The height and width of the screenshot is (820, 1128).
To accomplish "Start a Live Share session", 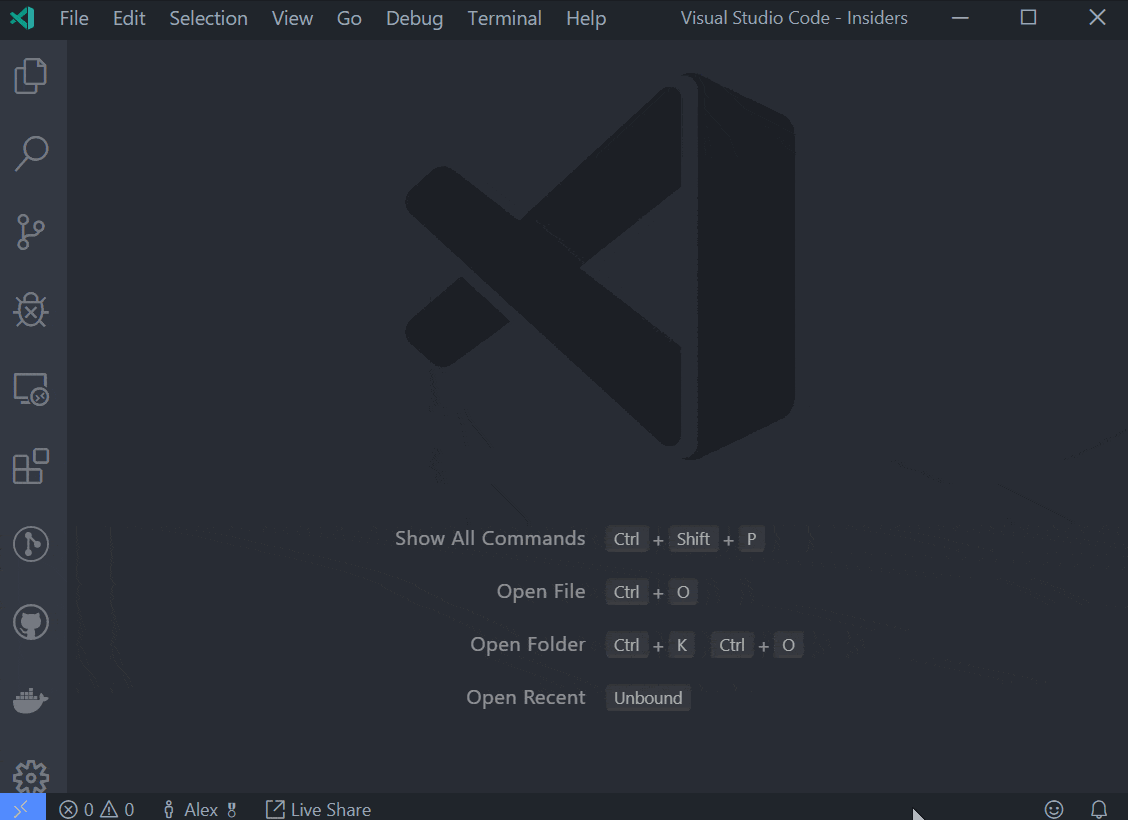I will tap(318, 809).
